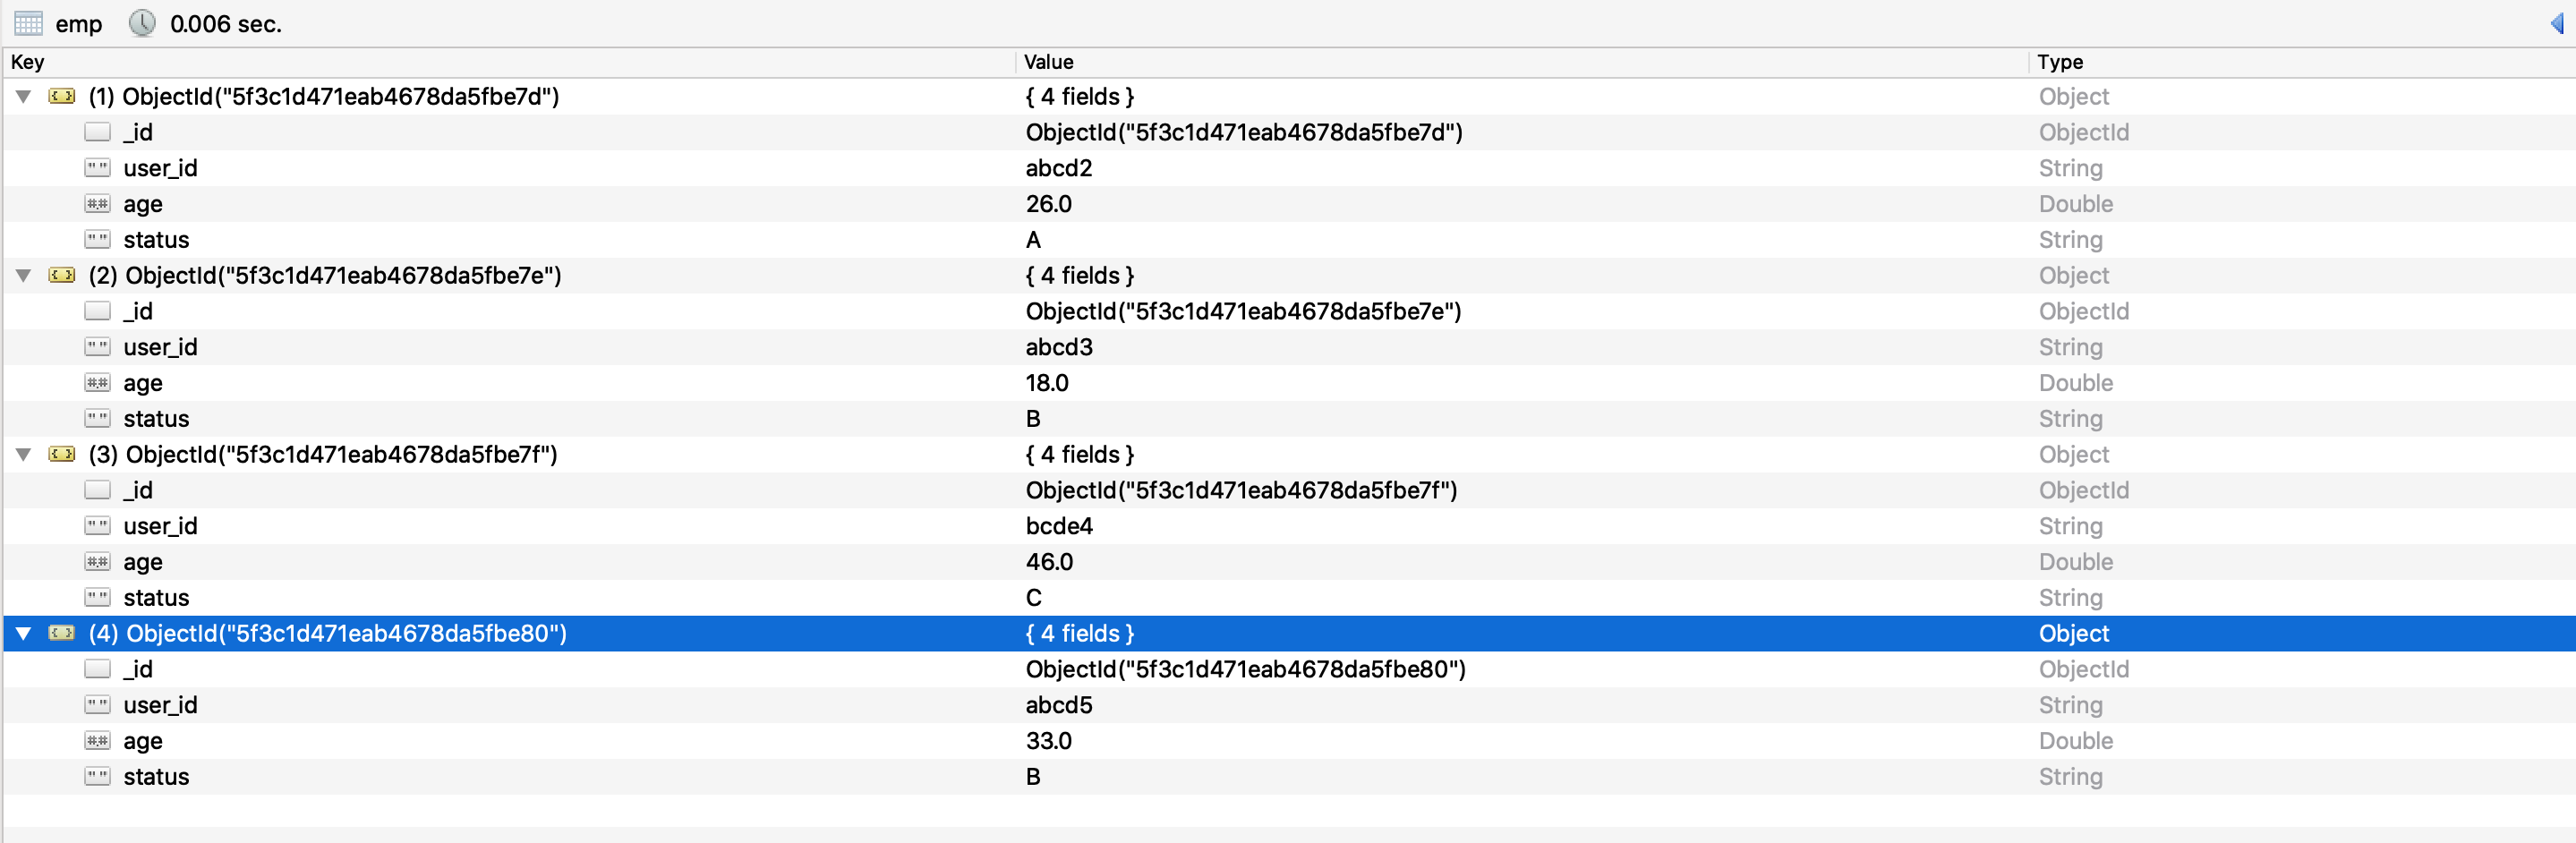This screenshot has width=2576, height=843.
Task: Click the _id icon in record (4)
Action: 97,669
